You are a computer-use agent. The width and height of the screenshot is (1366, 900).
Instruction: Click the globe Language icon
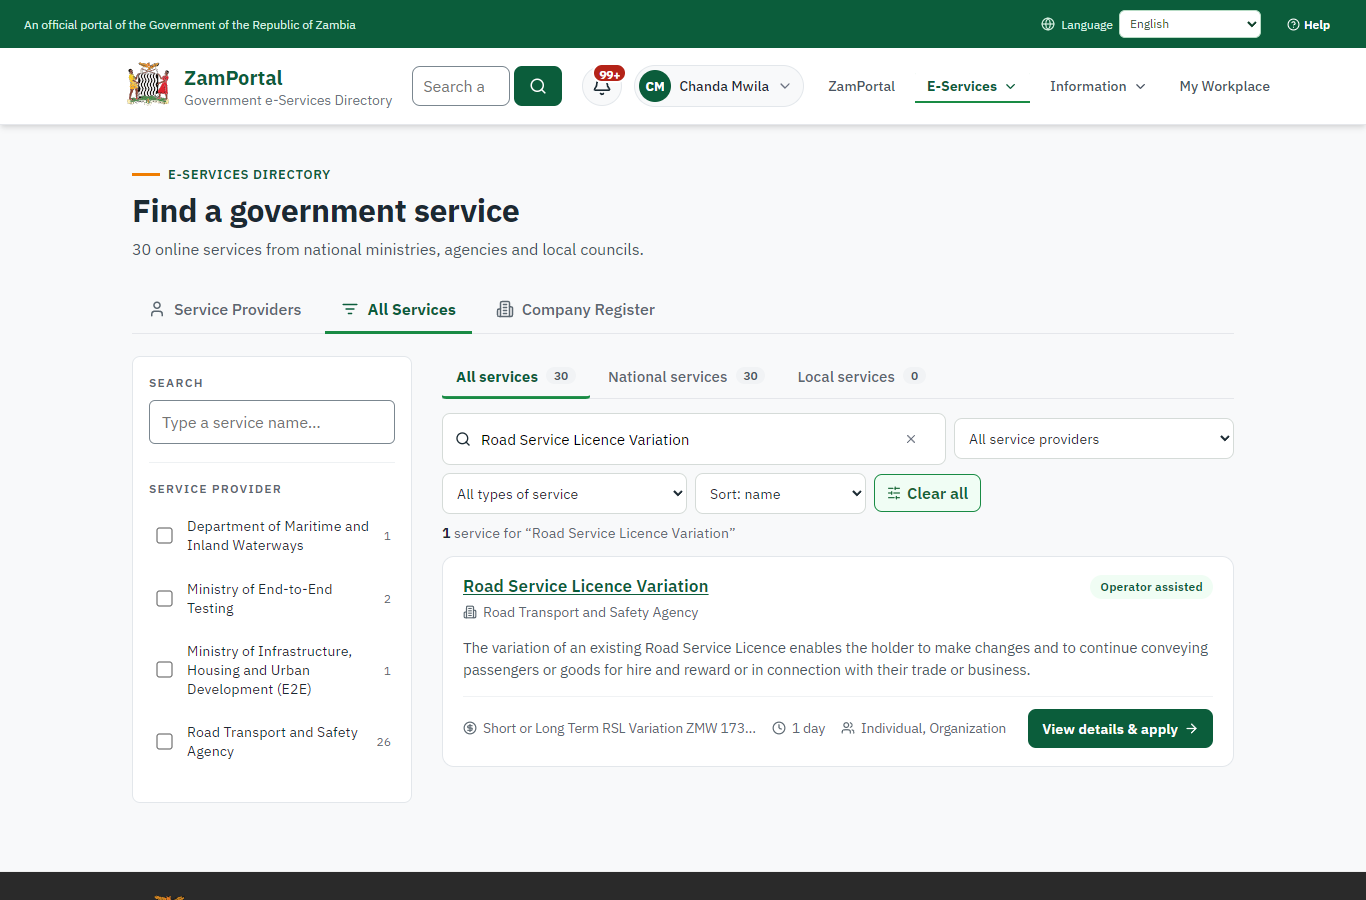(x=1048, y=24)
